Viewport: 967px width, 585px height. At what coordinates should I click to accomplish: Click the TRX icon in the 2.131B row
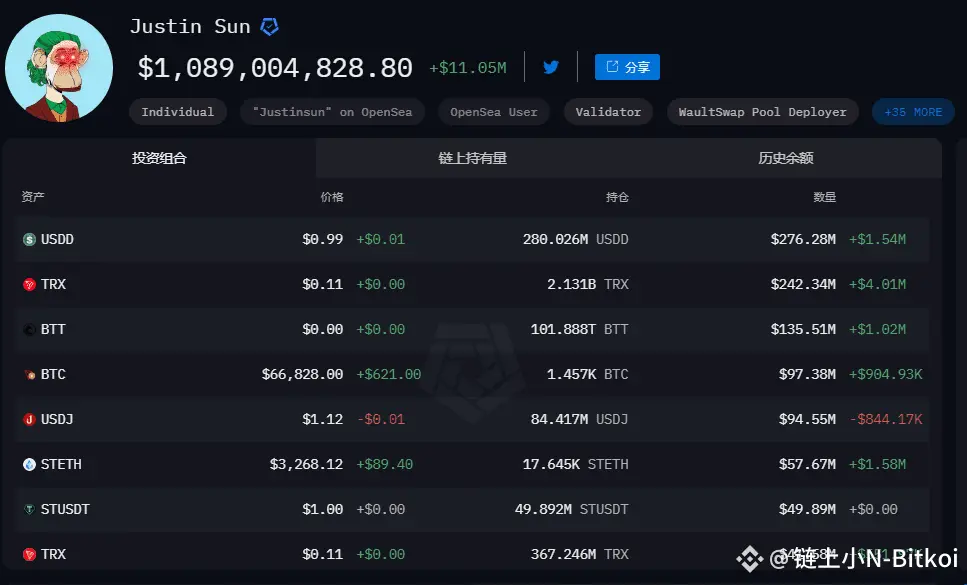click(29, 284)
